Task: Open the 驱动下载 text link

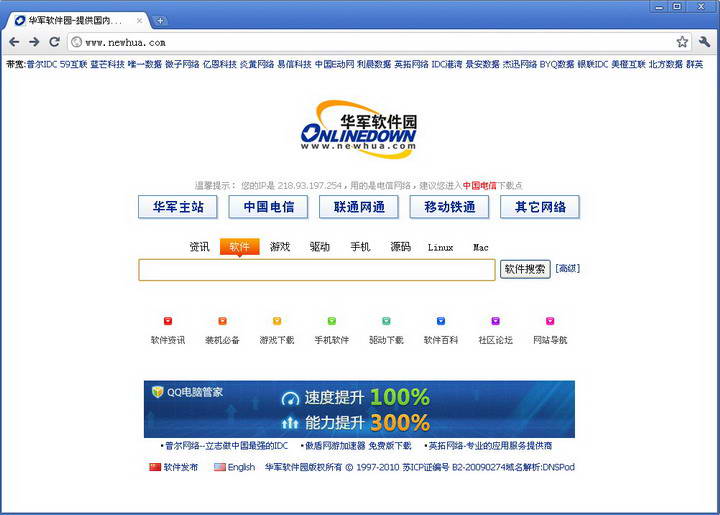Action: coord(386,340)
